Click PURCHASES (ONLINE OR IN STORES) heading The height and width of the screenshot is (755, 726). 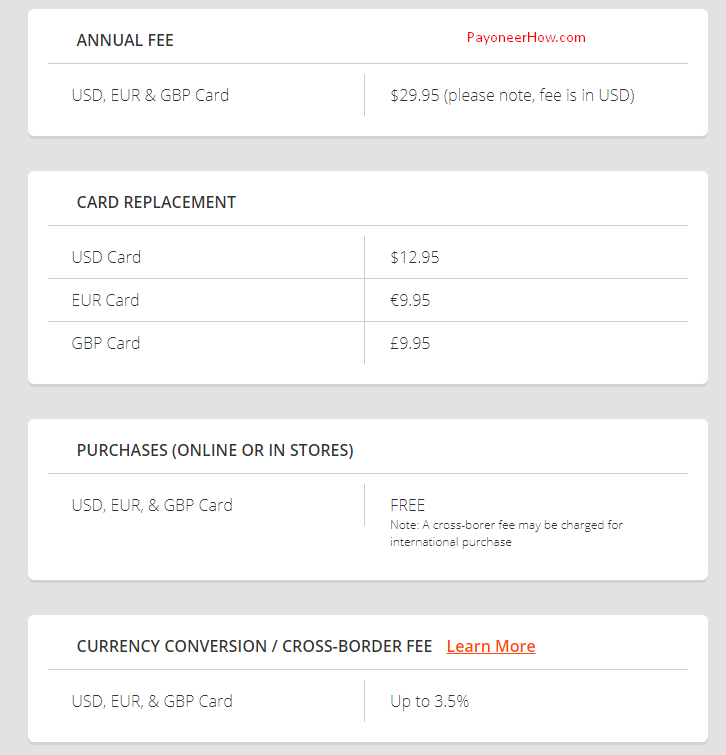click(215, 450)
